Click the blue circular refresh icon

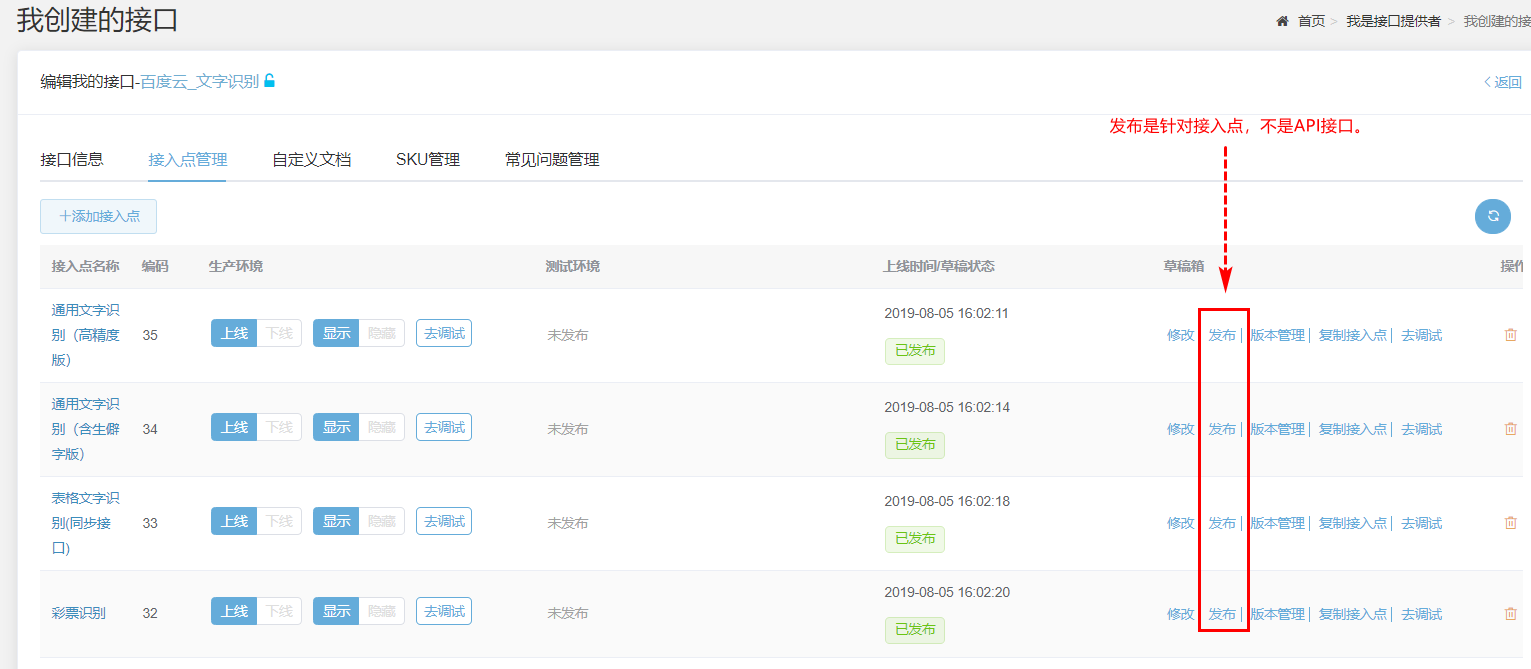tap(1492, 216)
